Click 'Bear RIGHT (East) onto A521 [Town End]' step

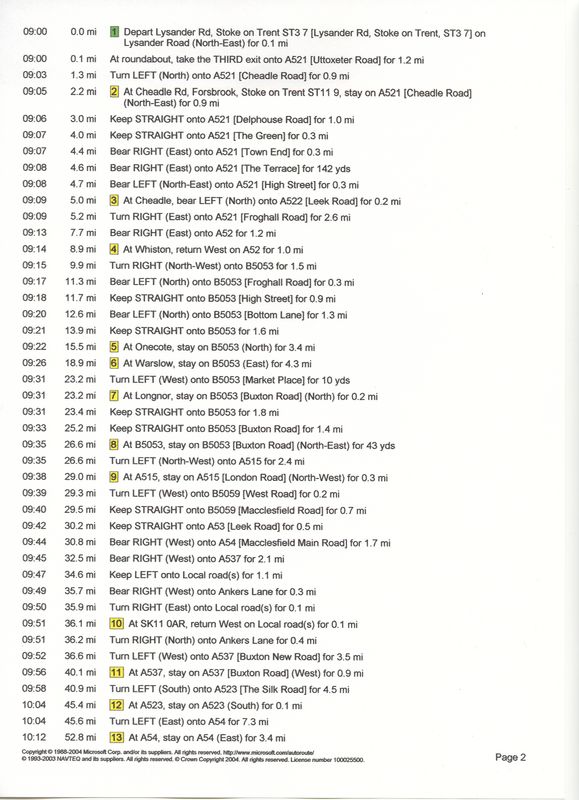221,152
